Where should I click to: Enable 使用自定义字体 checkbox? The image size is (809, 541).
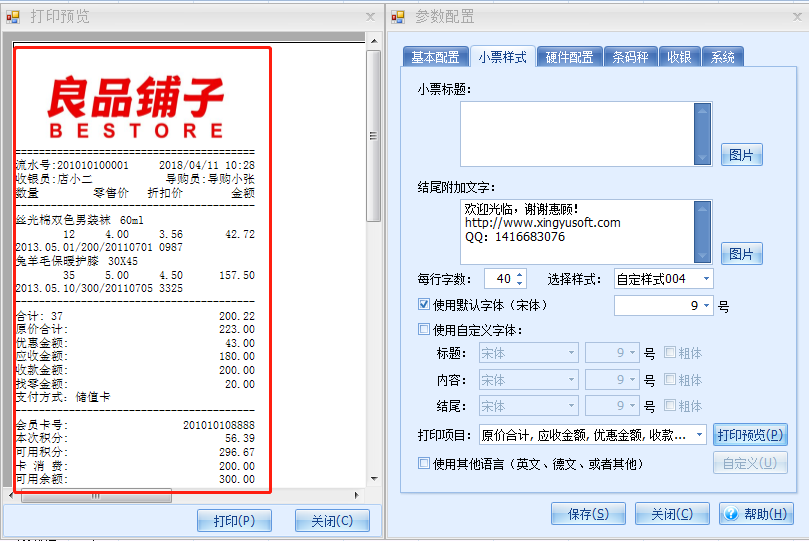[x=424, y=329]
